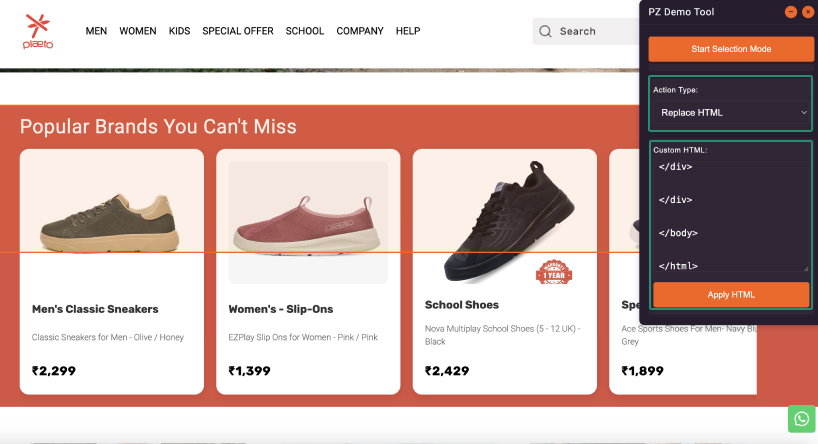Screen dimensions: 818x444
Task: Open the MEN menu
Action: pos(96,31)
